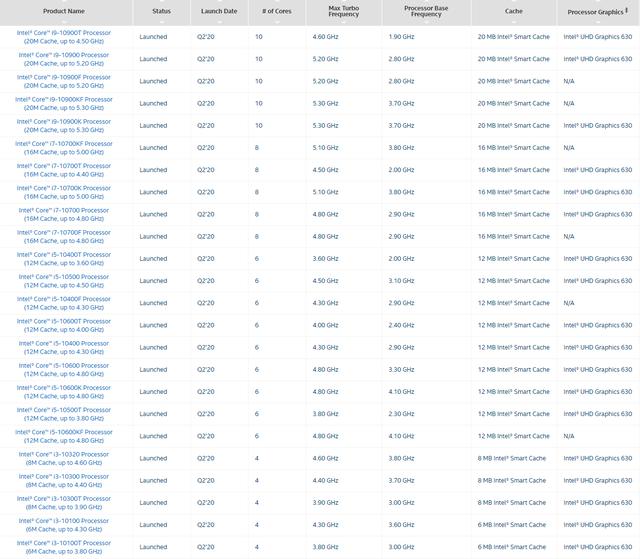The width and height of the screenshot is (640, 559).
Task: Open Intel Core i7-10700T Processor link
Action: pos(64,170)
